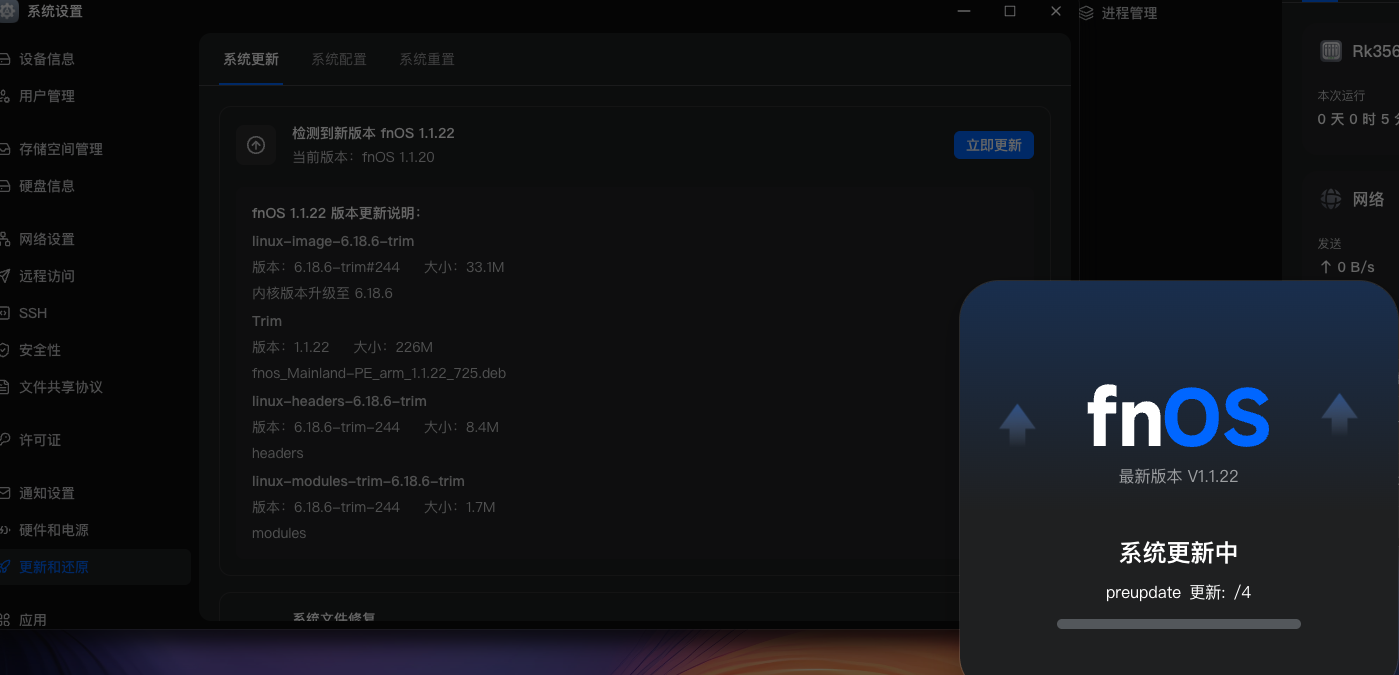1399x675 pixels.
Task: Click fnos_Mainland-PE_arm_1.1.22_725.deb filename
Action: pyautogui.click(x=379, y=373)
